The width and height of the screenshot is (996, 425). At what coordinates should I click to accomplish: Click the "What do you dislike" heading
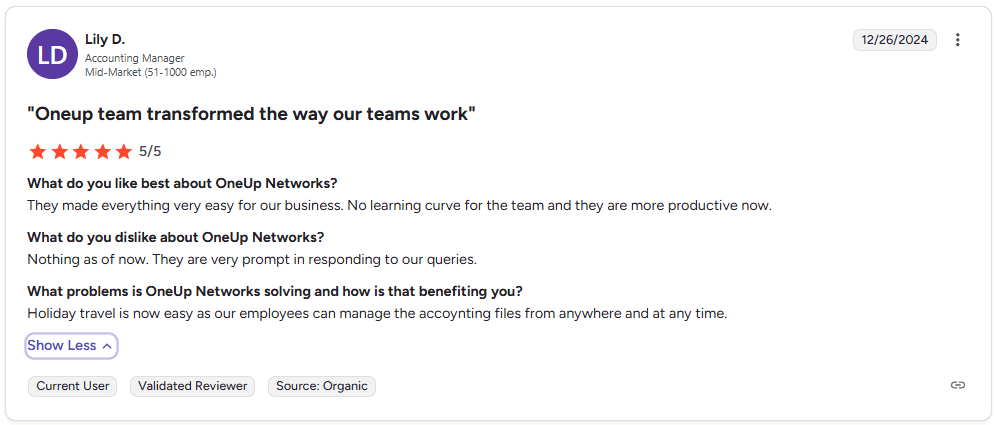point(176,237)
